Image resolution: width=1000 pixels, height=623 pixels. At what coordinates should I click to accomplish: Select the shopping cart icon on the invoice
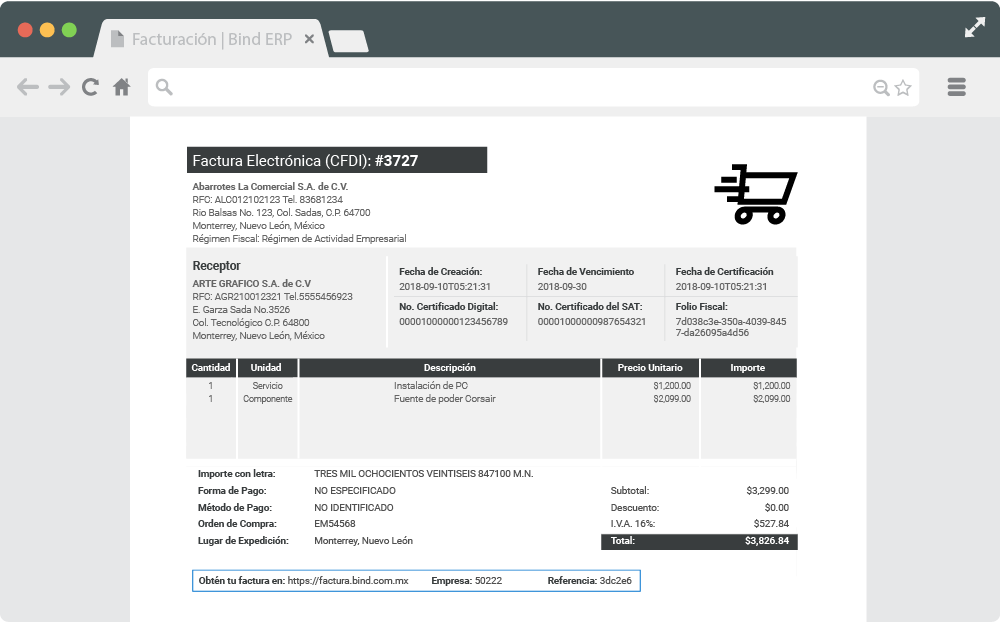tap(755, 195)
